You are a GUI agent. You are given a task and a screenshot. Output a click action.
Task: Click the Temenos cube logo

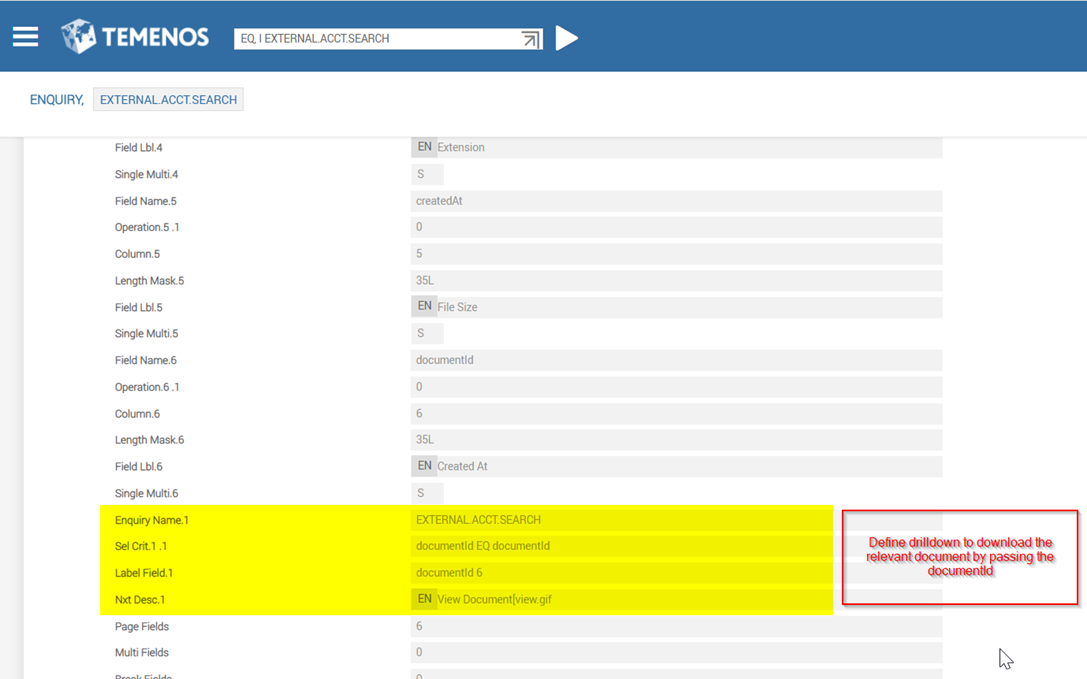coord(78,37)
